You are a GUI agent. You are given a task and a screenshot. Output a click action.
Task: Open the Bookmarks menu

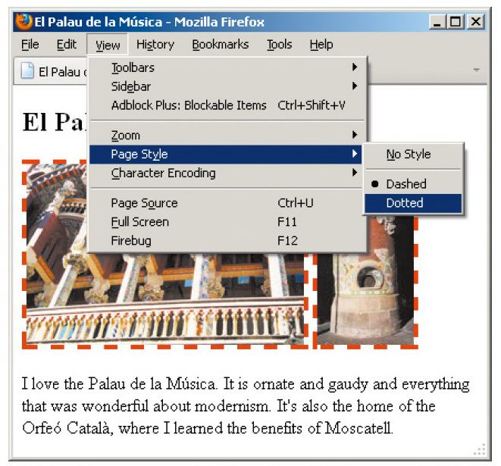click(x=220, y=45)
